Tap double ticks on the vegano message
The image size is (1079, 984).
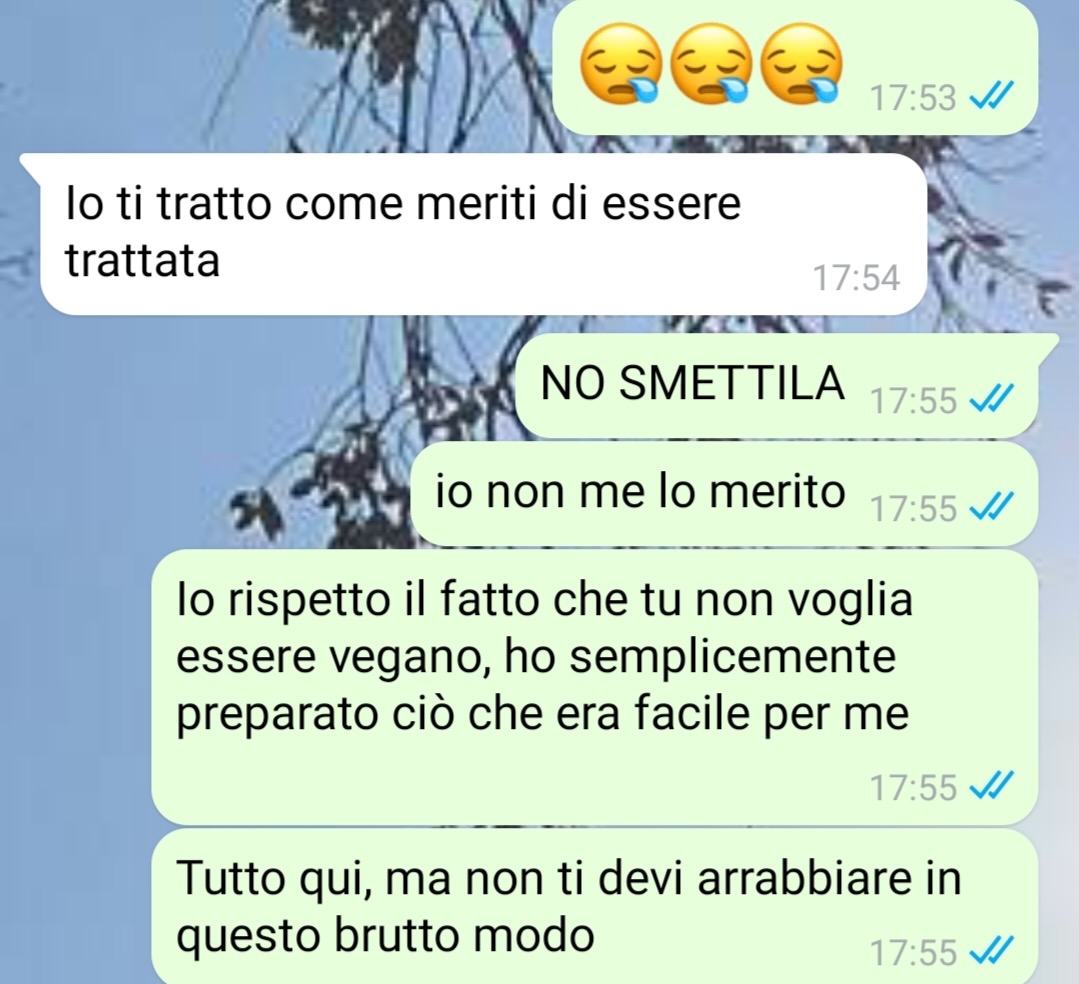pyautogui.click(x=991, y=786)
